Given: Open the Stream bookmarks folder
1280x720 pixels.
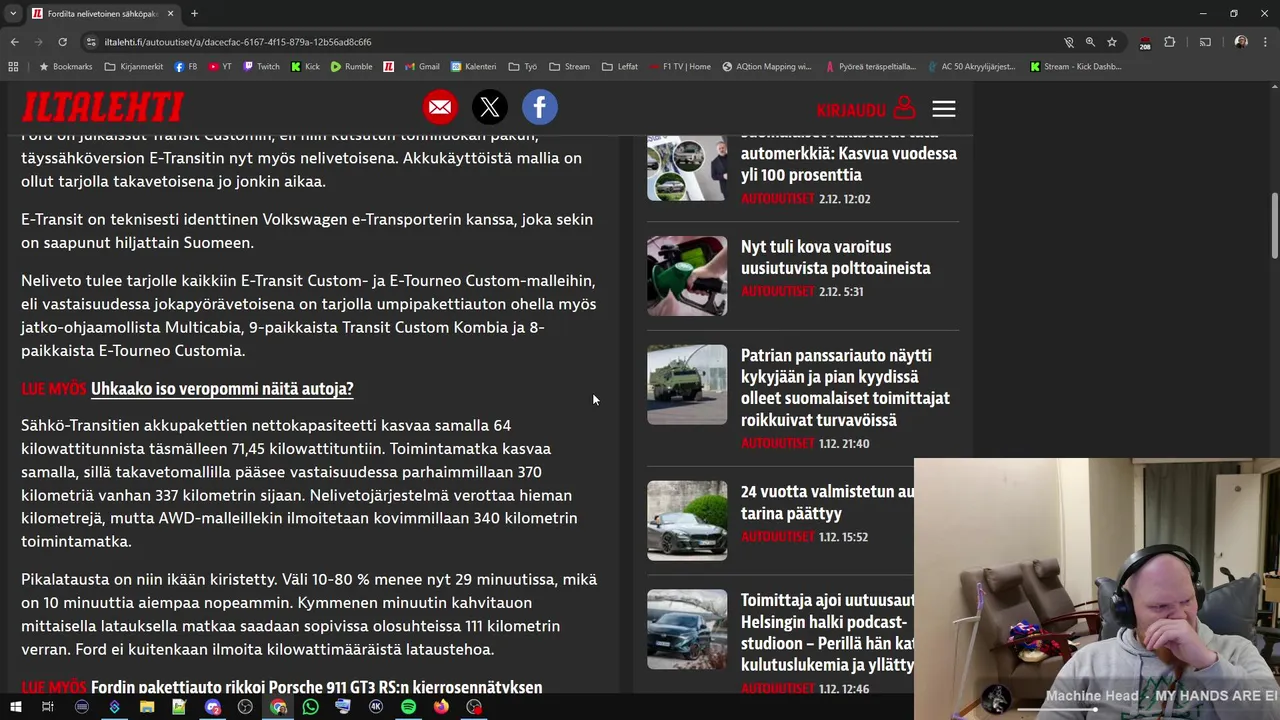Looking at the screenshot, I should tap(569, 67).
